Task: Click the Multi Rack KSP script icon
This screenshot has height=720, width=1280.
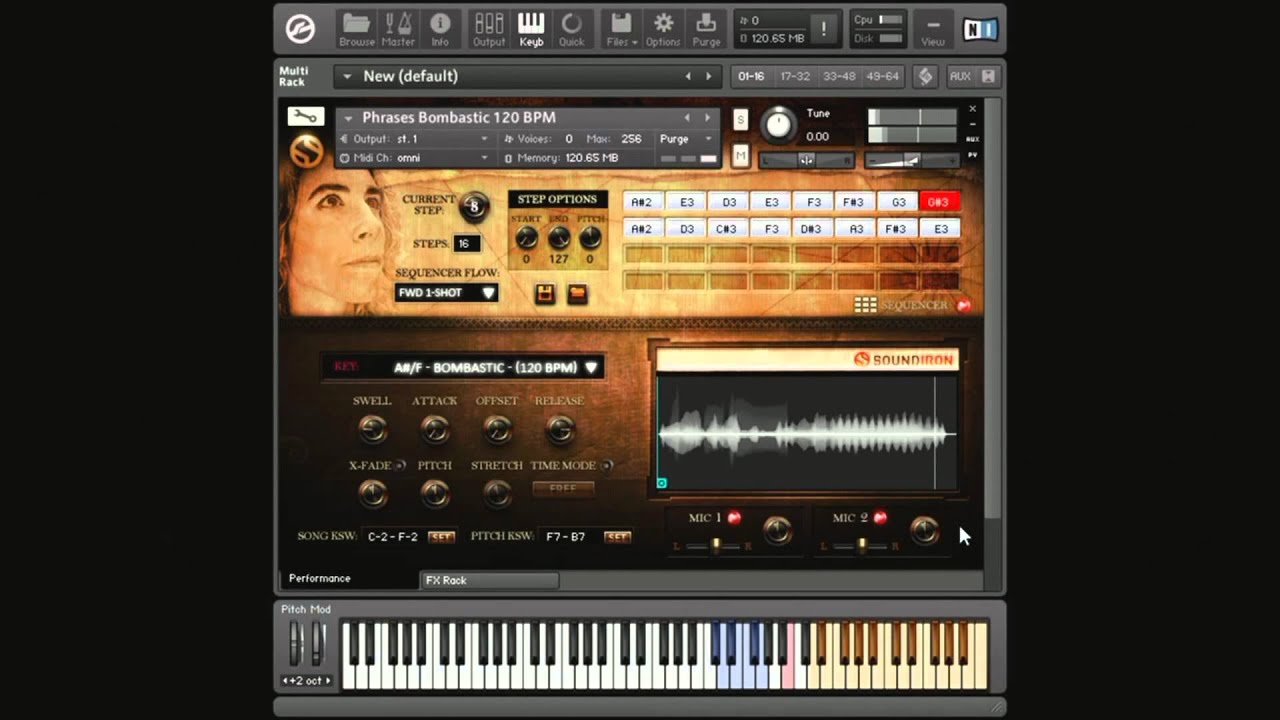Action: [925, 76]
